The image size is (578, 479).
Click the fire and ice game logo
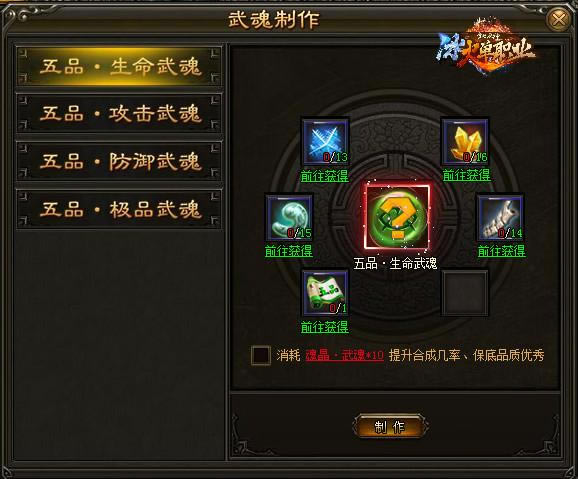[x=487, y=47]
